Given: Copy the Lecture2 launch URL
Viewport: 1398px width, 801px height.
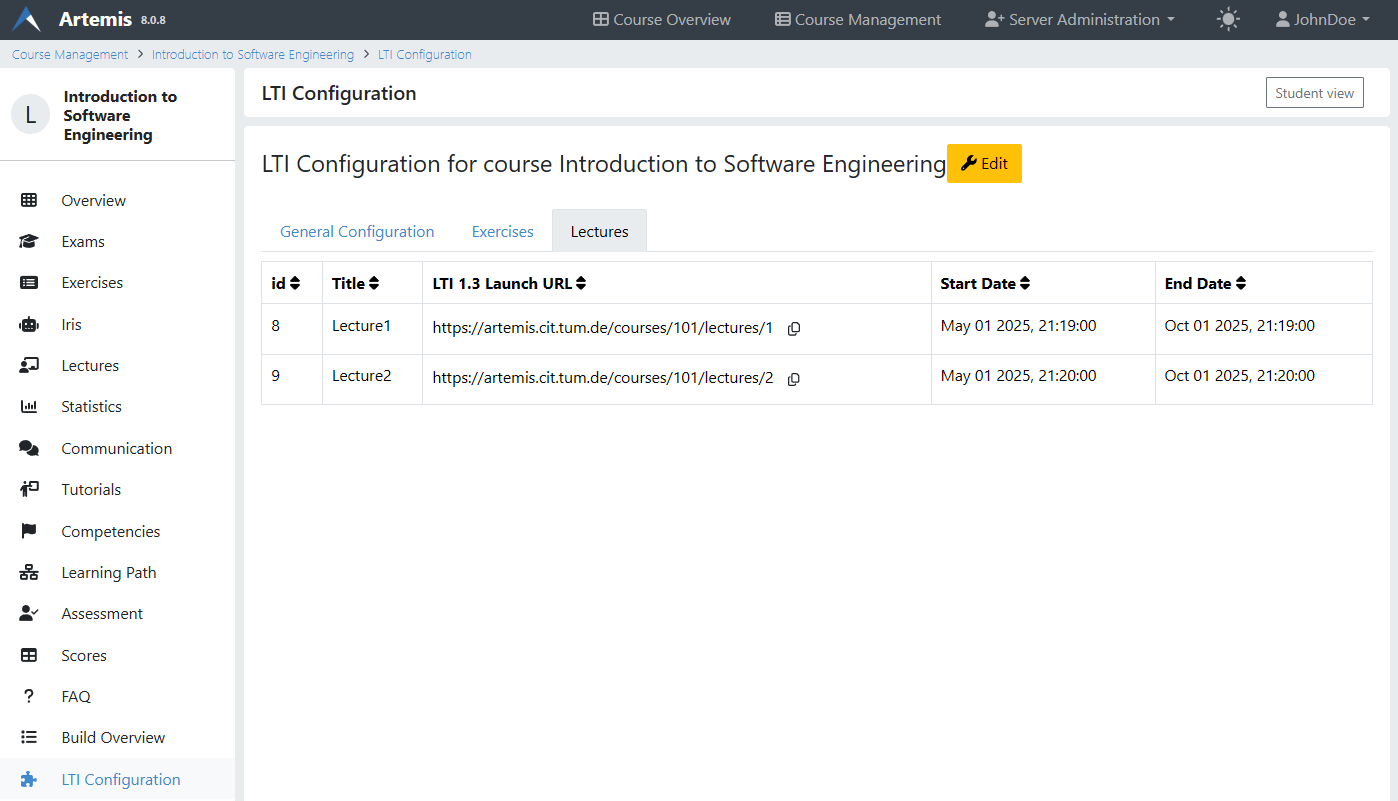Looking at the screenshot, I should tap(794, 379).
